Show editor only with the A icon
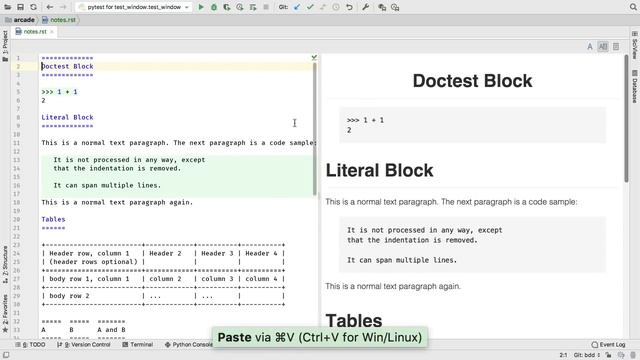The width and height of the screenshot is (640, 360). [x=590, y=47]
